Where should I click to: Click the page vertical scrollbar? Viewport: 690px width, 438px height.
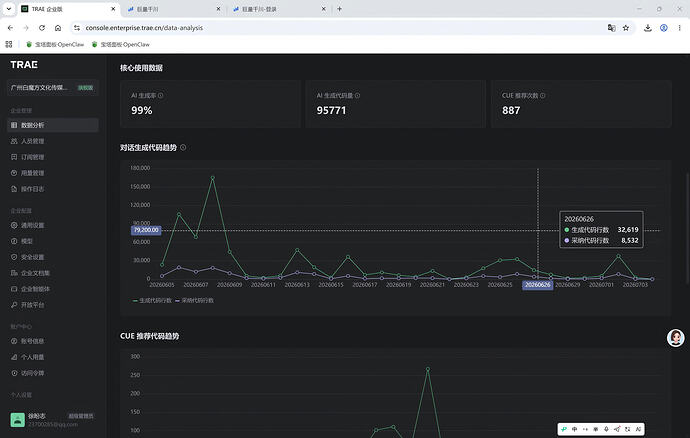pos(687,229)
